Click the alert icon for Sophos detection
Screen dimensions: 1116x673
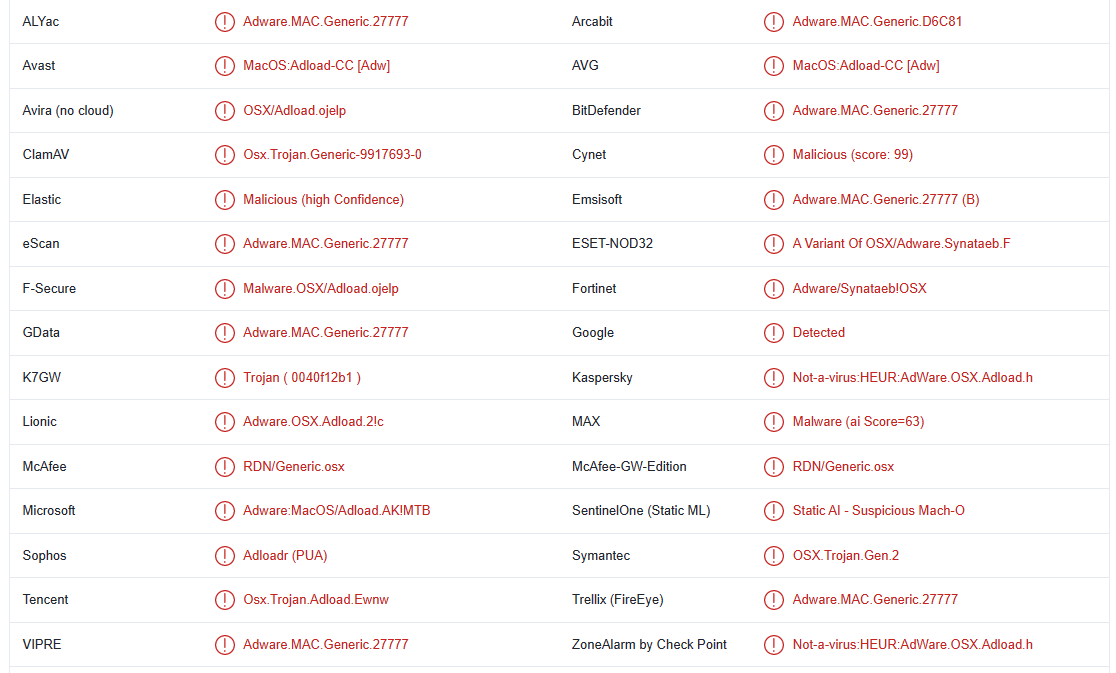click(x=225, y=556)
